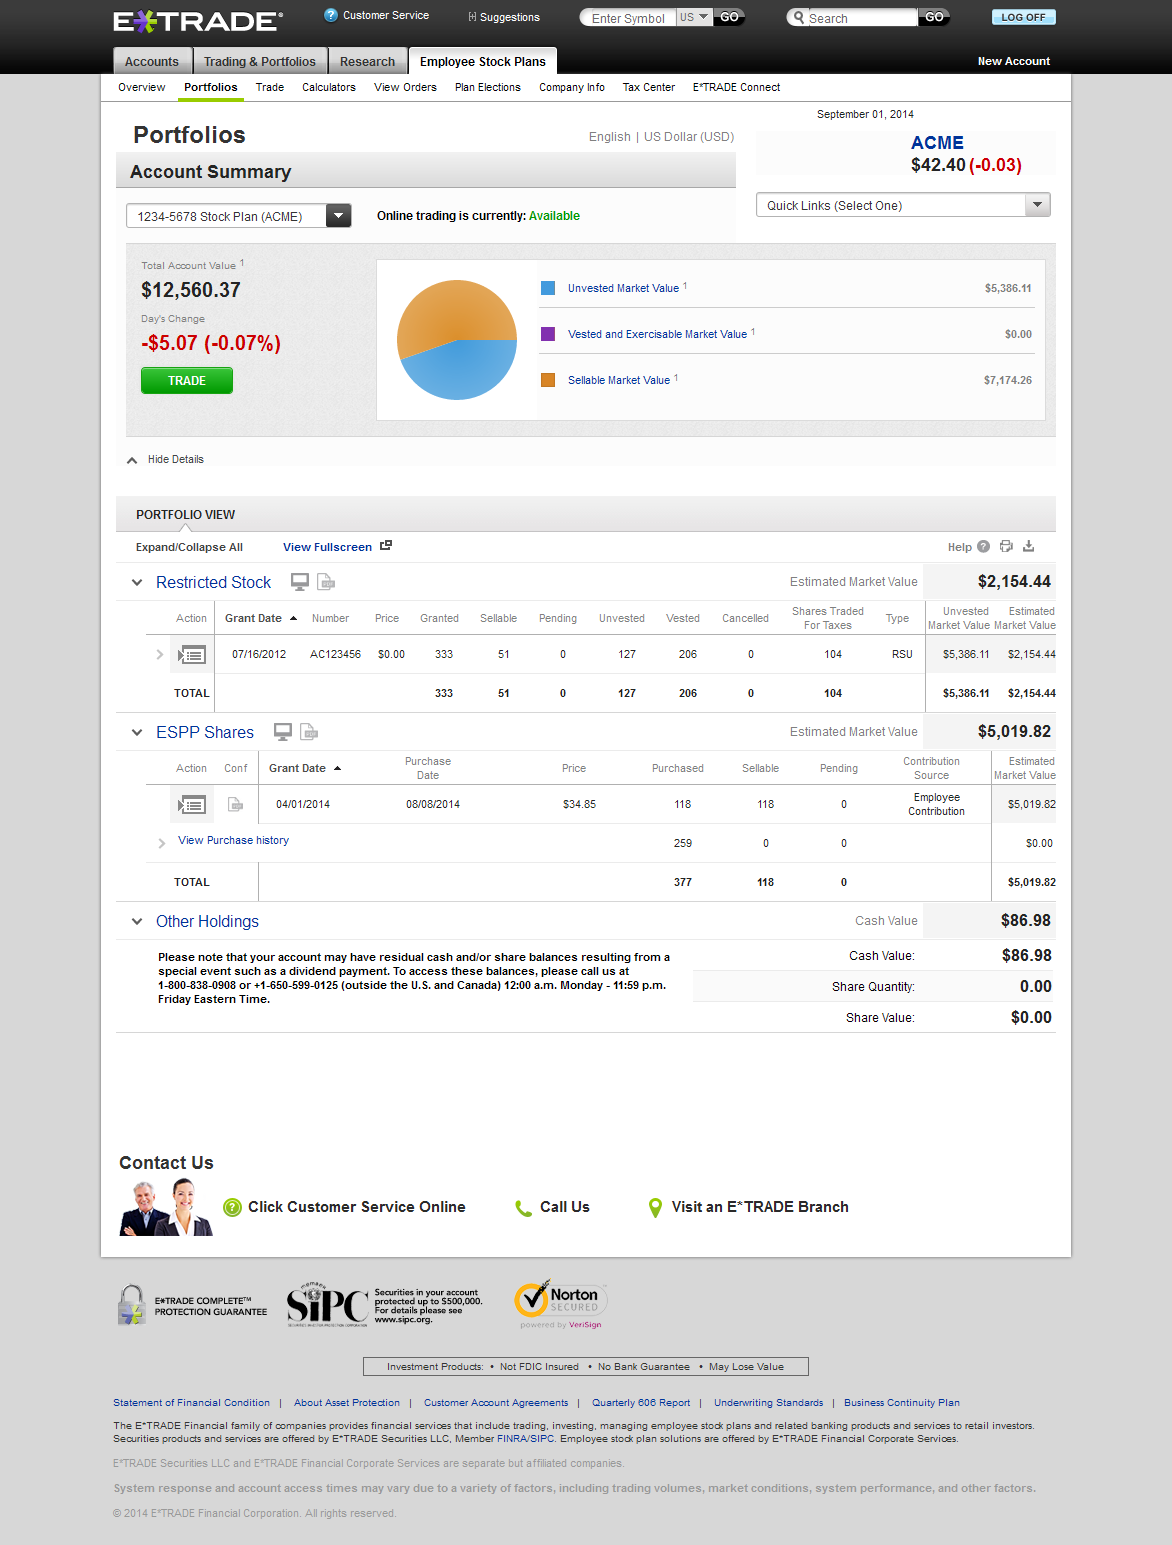Click the document icon beside ESPP Shares

[x=309, y=732]
